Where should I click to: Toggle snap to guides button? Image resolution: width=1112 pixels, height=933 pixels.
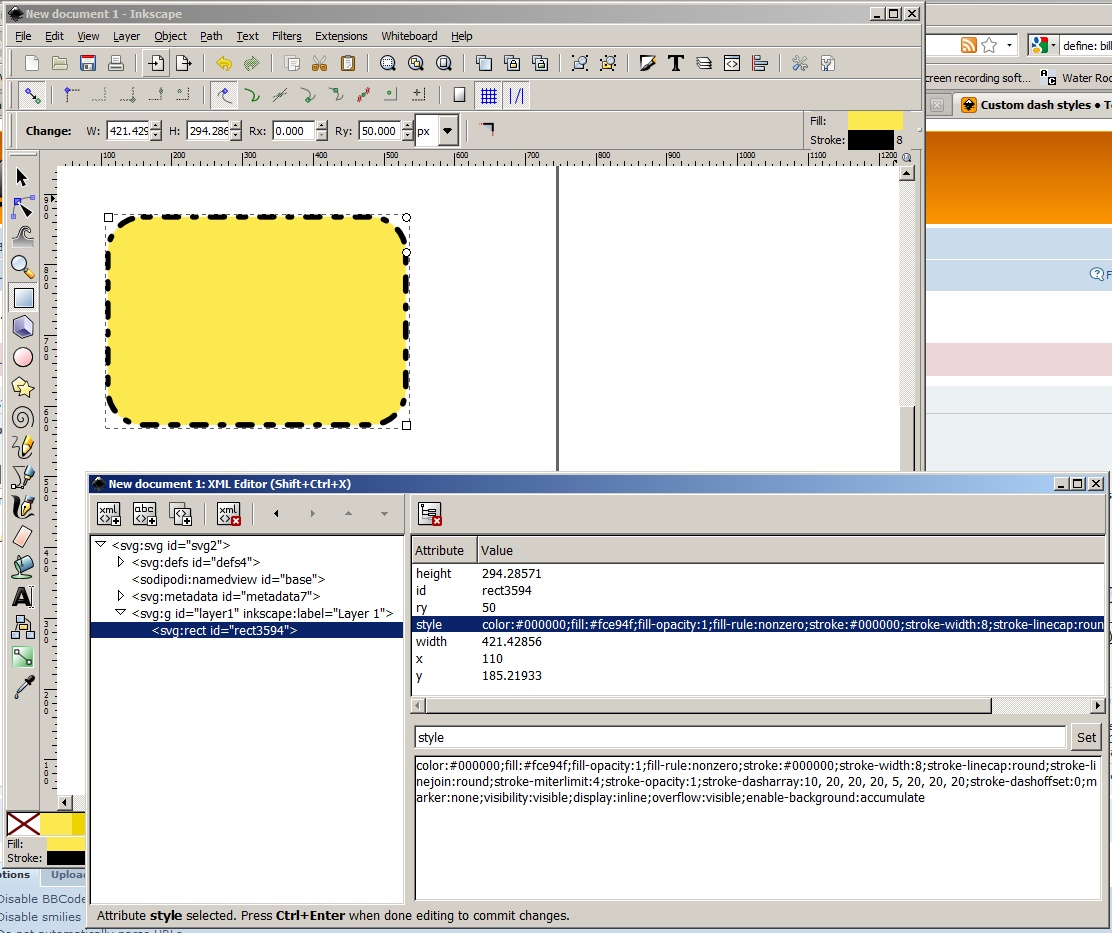point(516,96)
